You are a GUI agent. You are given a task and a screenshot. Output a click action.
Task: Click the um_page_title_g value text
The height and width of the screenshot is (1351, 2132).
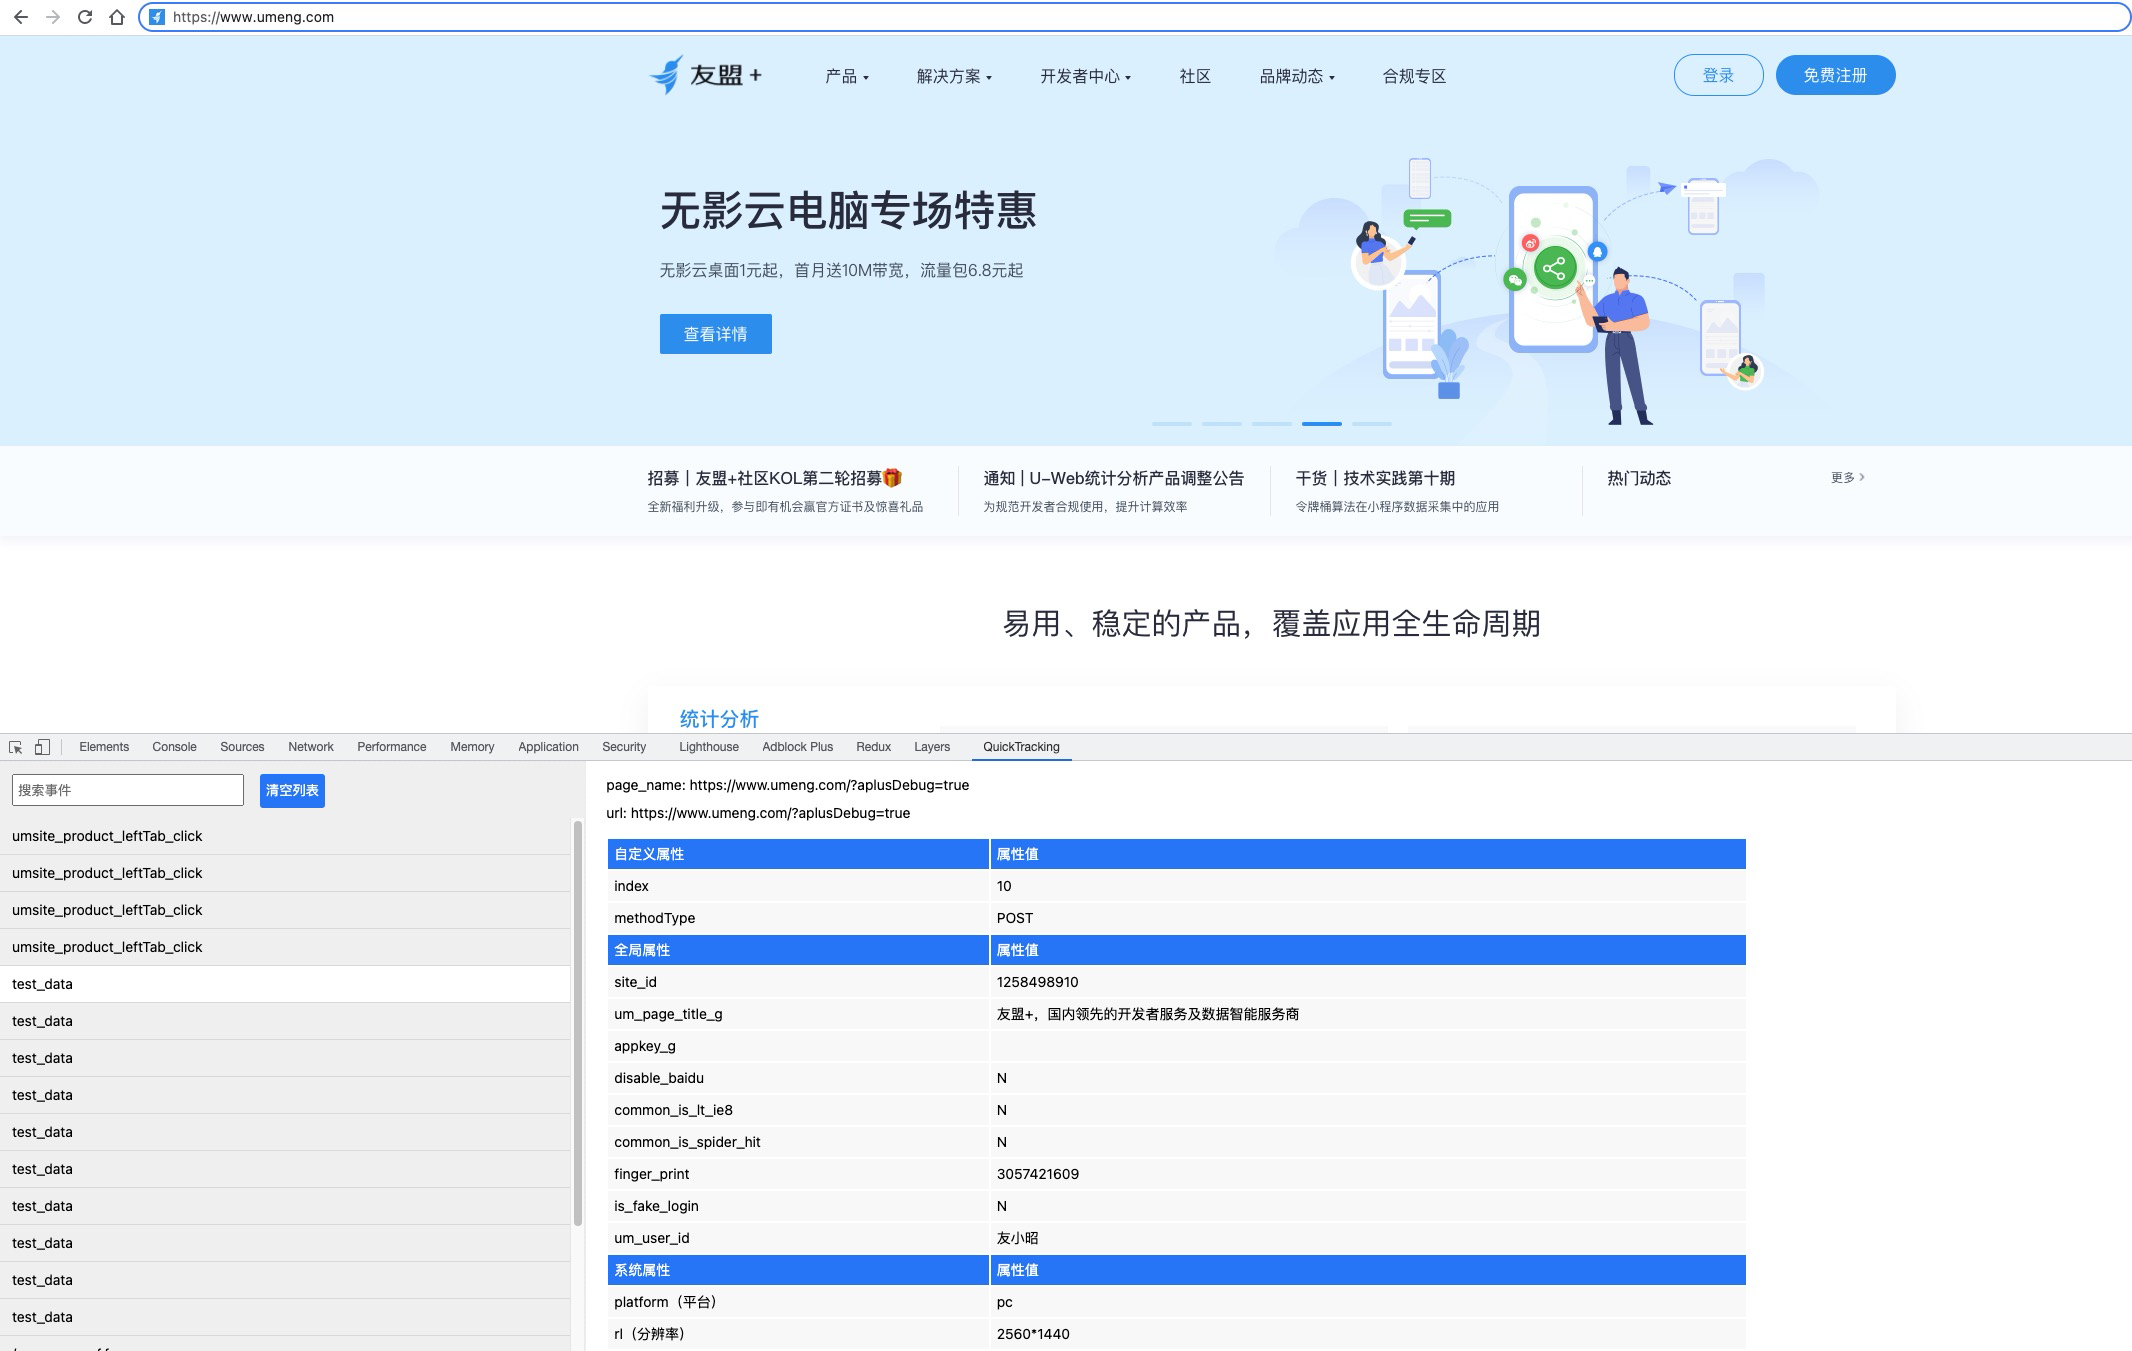tap(1148, 1014)
